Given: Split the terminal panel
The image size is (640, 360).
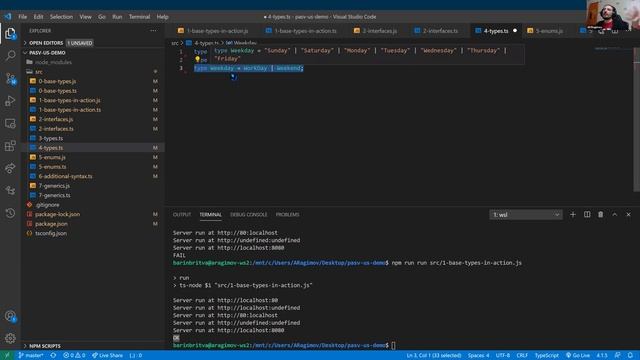Looking at the screenshot, I should [587, 215].
